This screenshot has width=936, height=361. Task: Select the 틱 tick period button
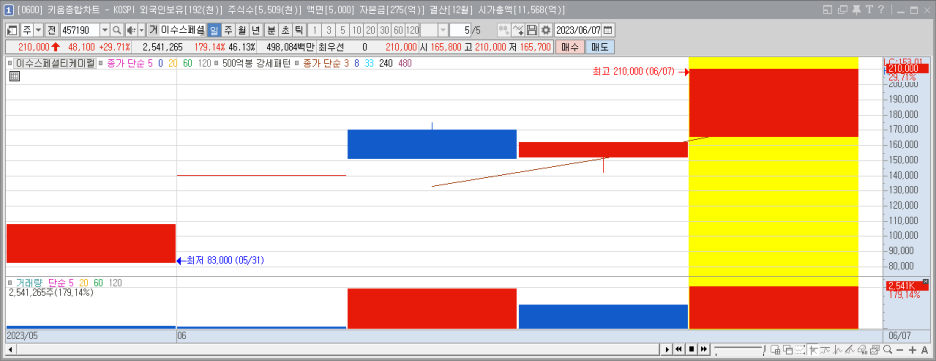298,30
